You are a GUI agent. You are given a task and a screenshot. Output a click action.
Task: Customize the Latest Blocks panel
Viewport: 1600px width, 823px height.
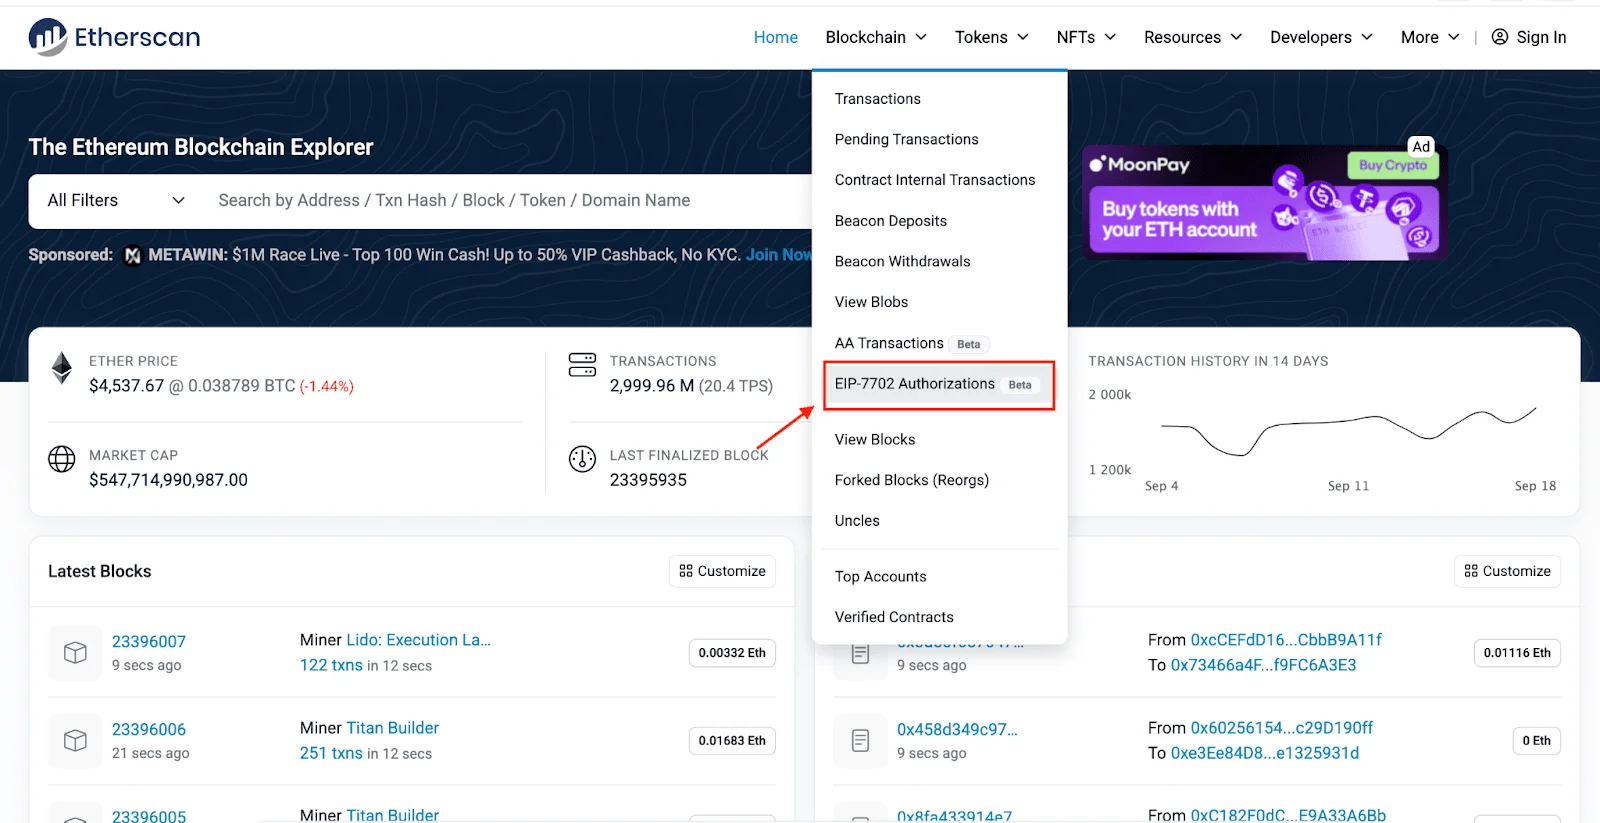point(723,571)
